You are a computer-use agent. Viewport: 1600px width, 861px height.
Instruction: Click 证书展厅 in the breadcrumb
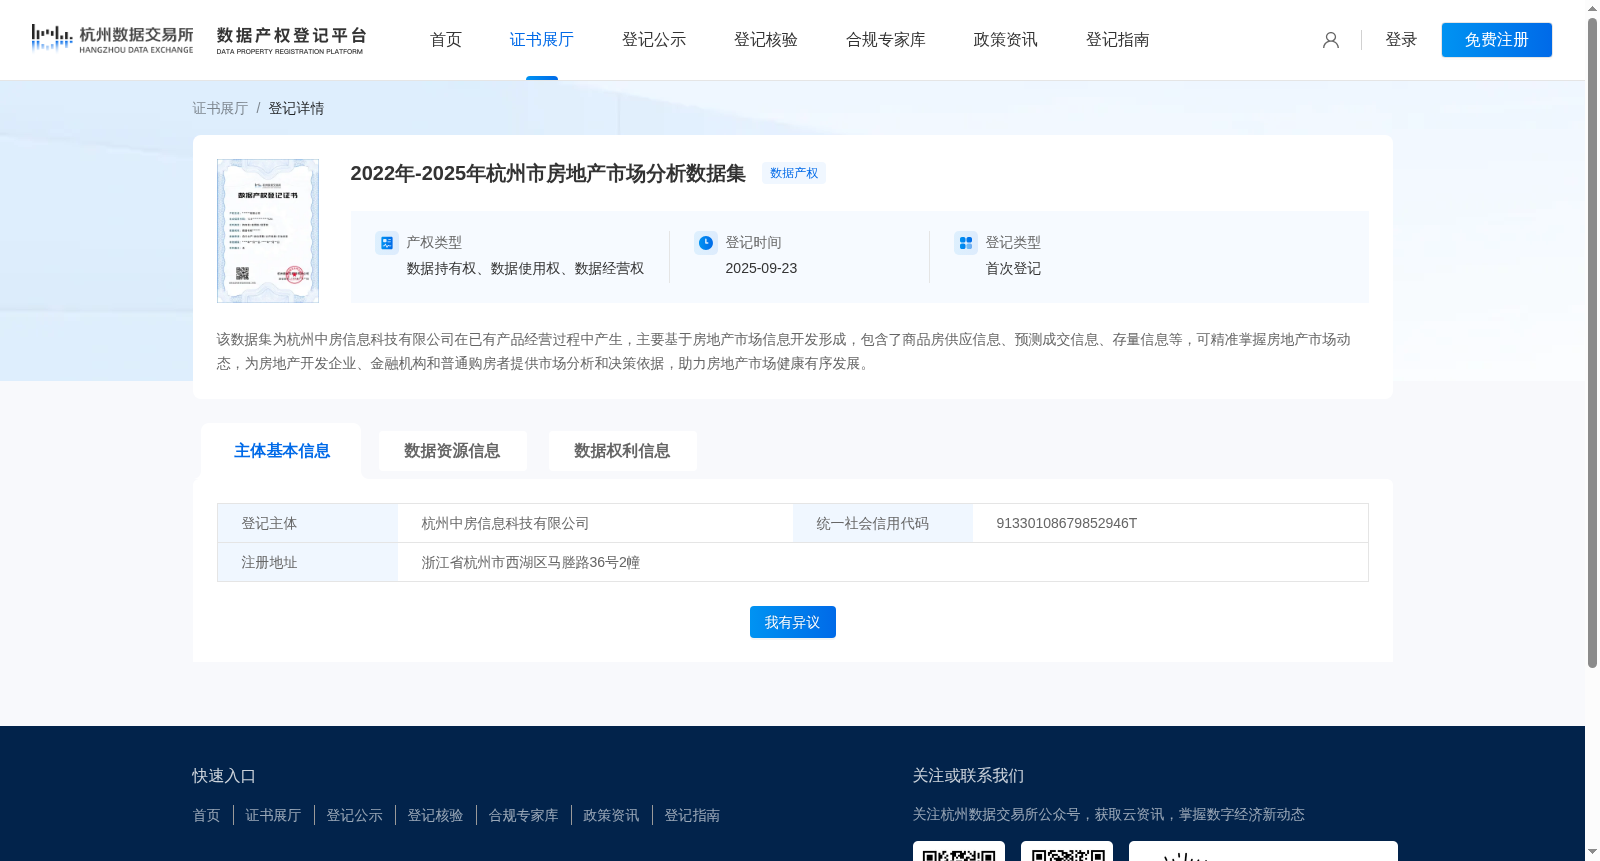220,108
